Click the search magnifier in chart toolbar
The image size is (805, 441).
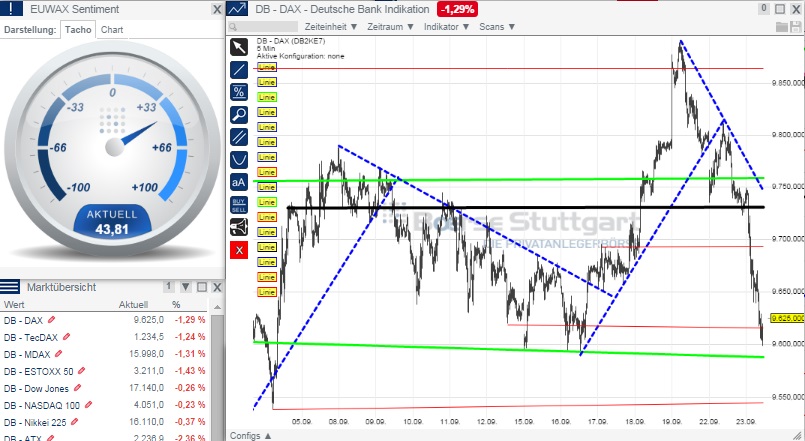click(x=233, y=27)
